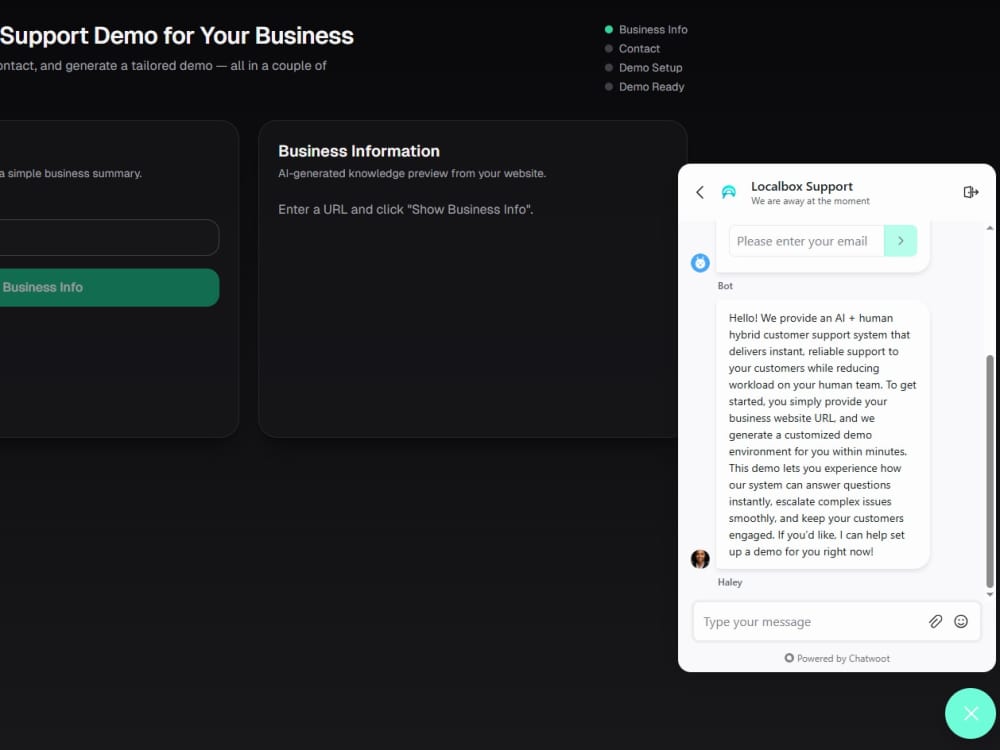The width and height of the screenshot is (1000, 750).
Task: Click the chat scrollbar down arrow
Action: click(x=990, y=594)
